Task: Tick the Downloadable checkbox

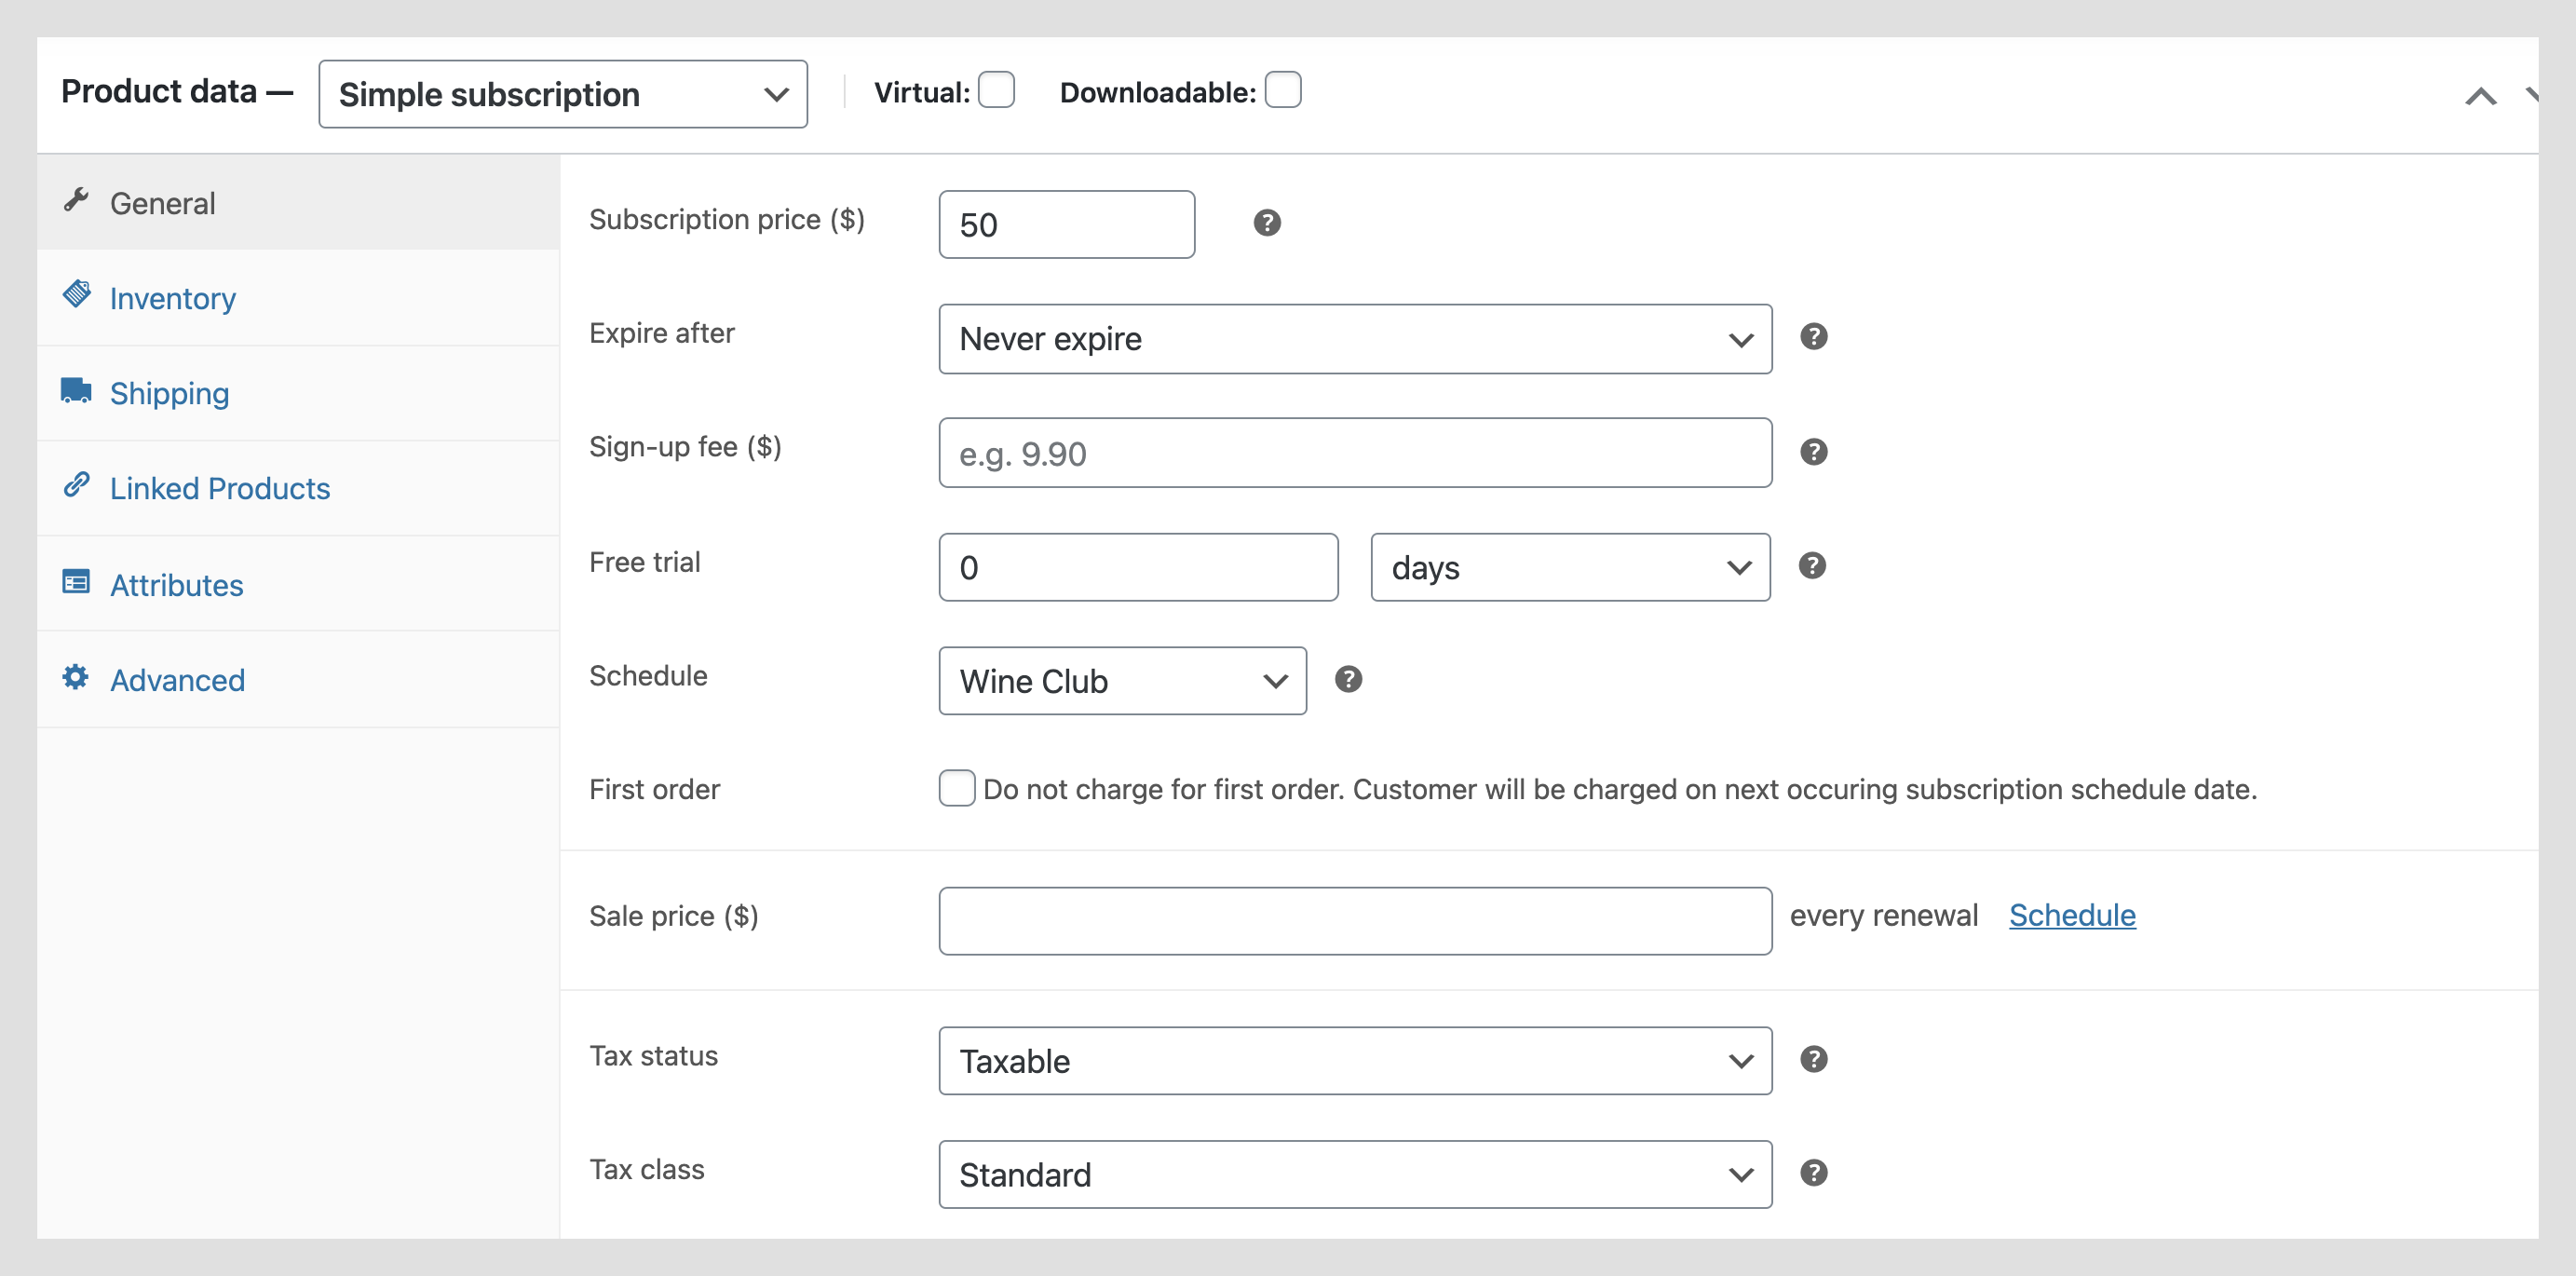Action: [1282, 90]
